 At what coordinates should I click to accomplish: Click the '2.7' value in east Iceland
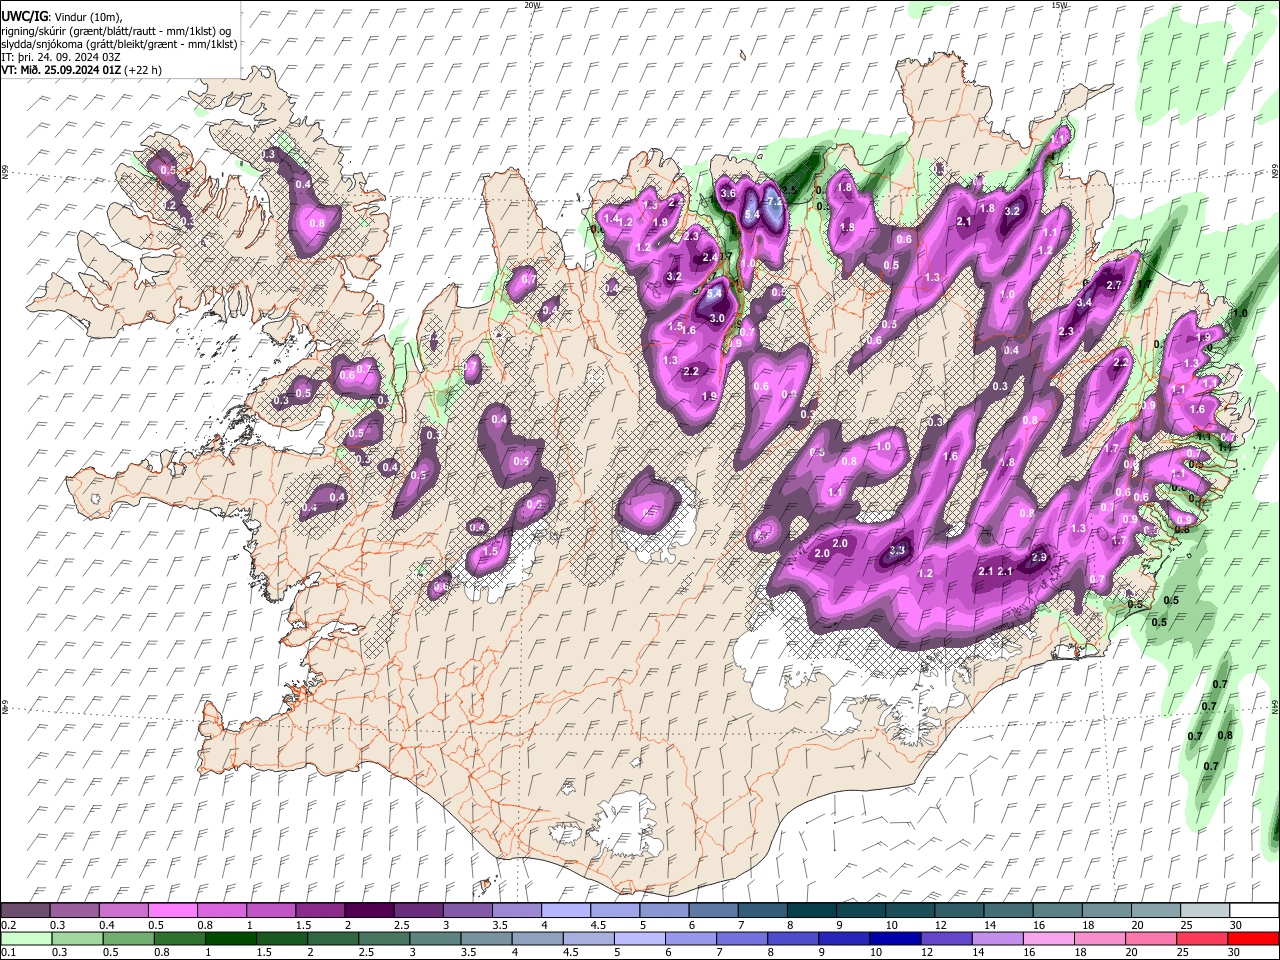tap(1116, 285)
